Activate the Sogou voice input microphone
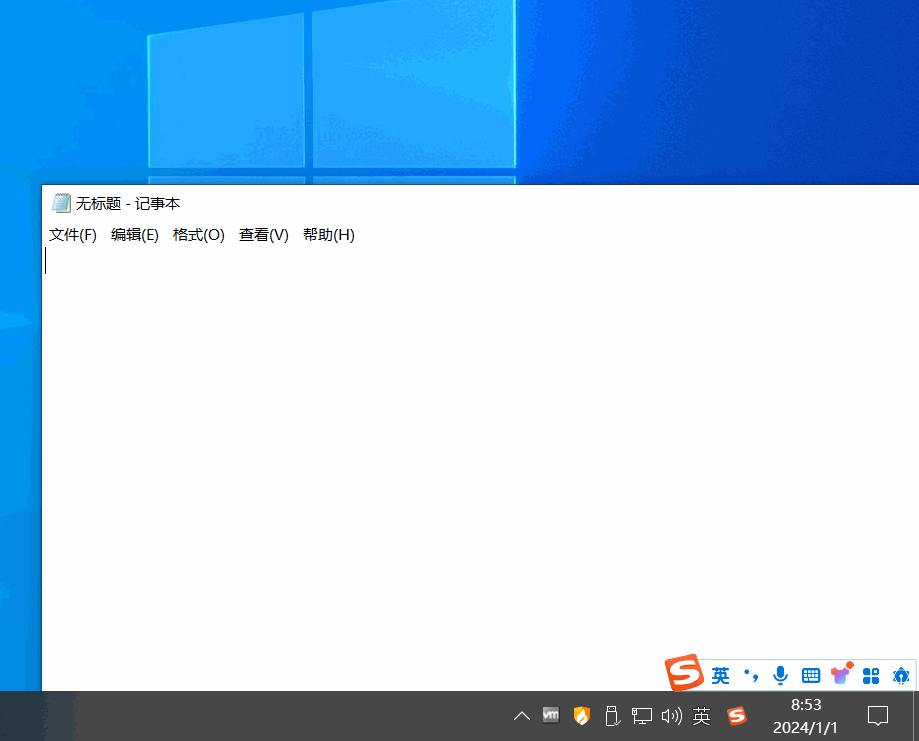This screenshot has height=741, width=919. [780, 675]
